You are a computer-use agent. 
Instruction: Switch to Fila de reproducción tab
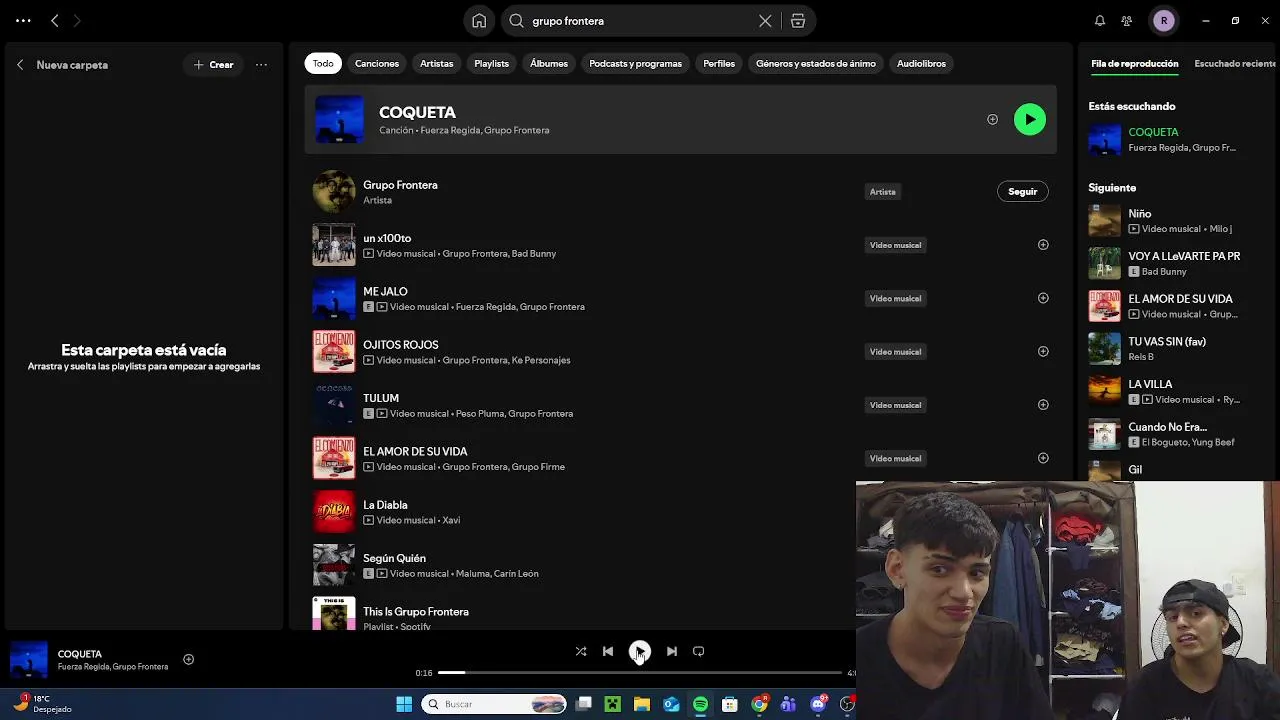(x=1134, y=64)
